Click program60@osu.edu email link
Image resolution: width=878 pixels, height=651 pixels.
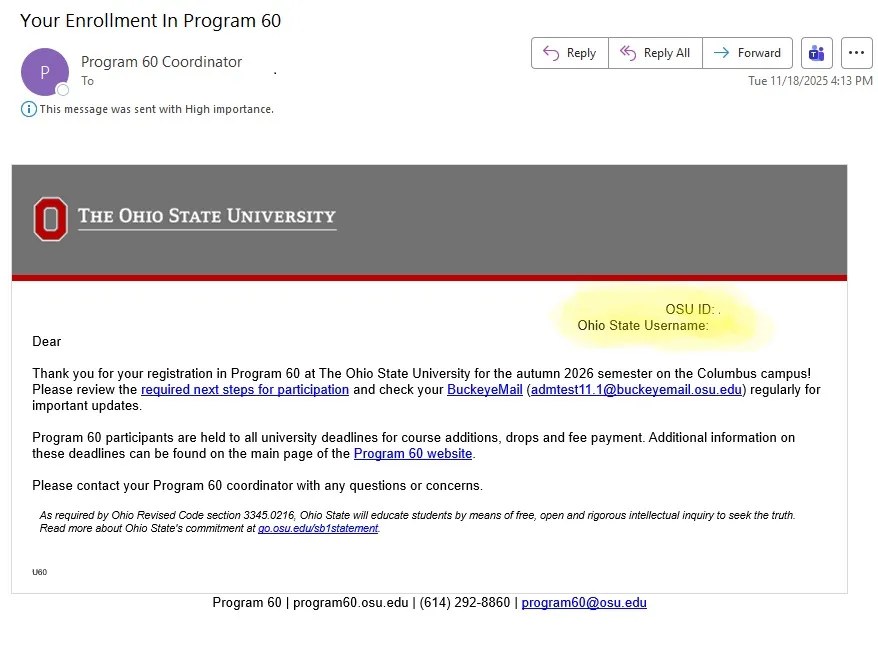tap(584, 603)
